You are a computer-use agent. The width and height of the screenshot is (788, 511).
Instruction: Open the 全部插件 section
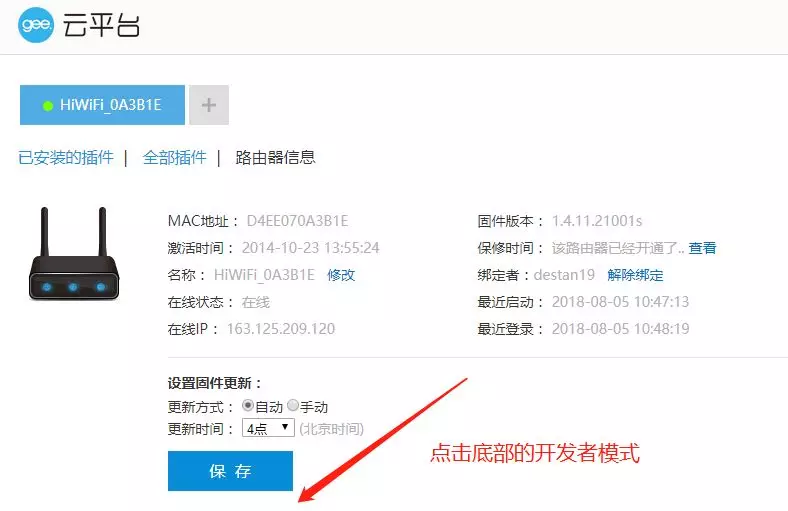pyautogui.click(x=174, y=157)
